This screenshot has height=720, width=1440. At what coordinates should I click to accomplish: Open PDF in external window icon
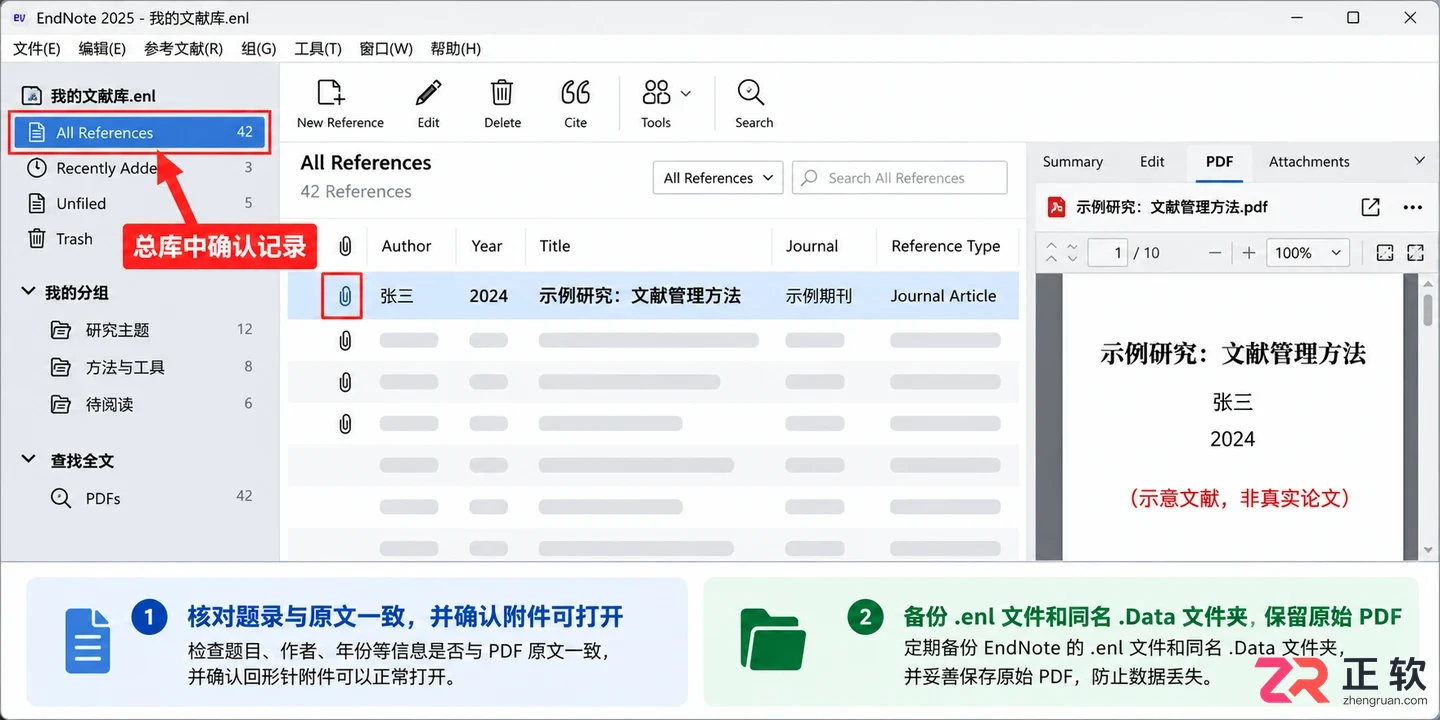1371,207
